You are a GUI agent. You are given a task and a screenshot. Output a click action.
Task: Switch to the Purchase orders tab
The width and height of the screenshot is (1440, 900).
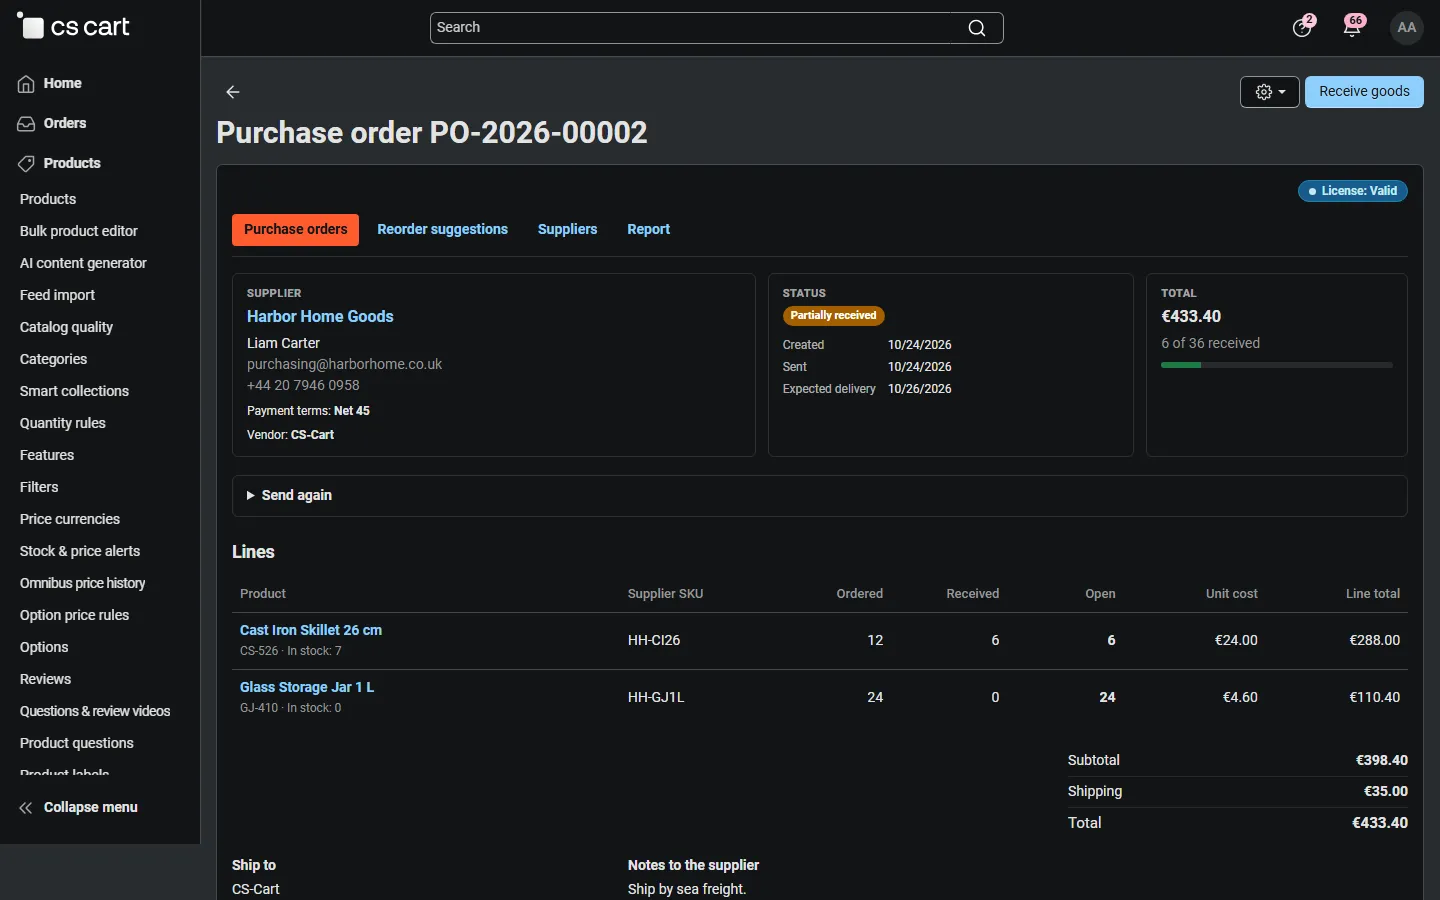[x=295, y=230]
